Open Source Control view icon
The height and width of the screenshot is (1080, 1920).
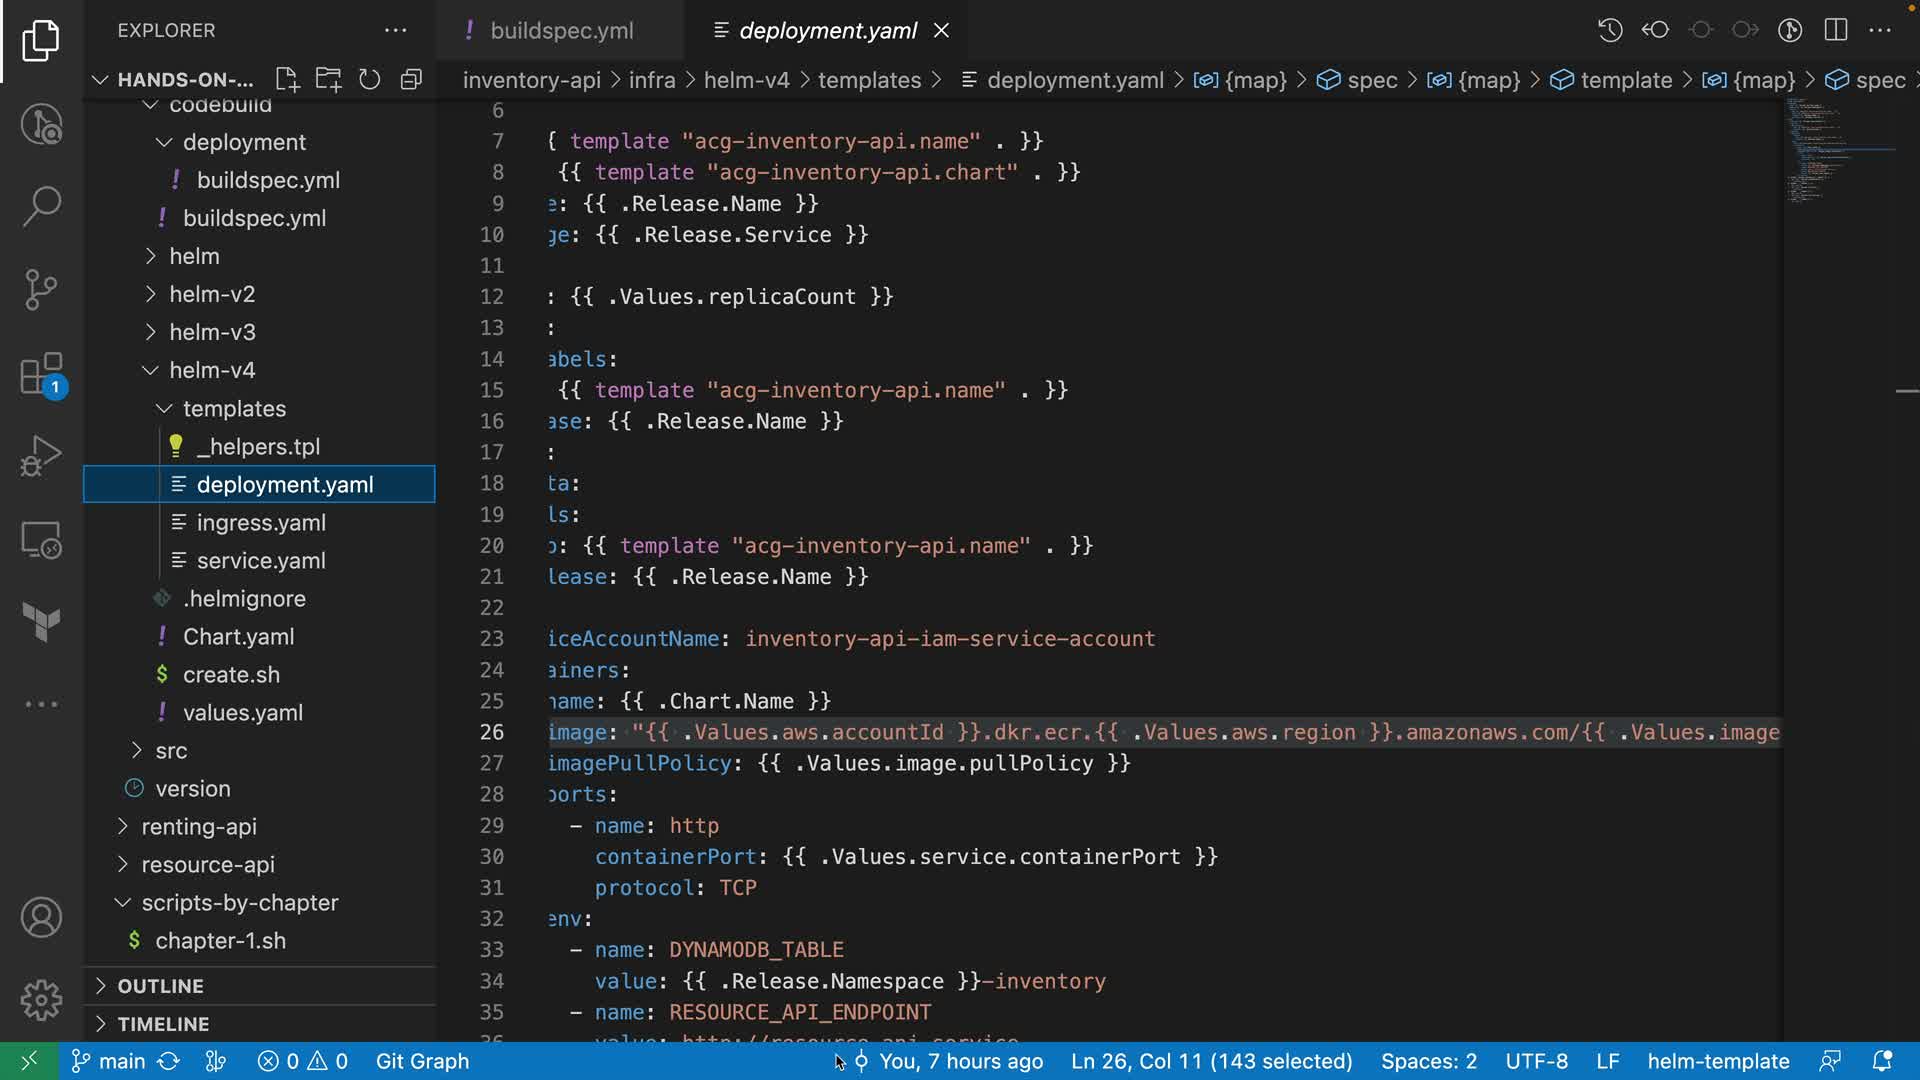point(41,289)
